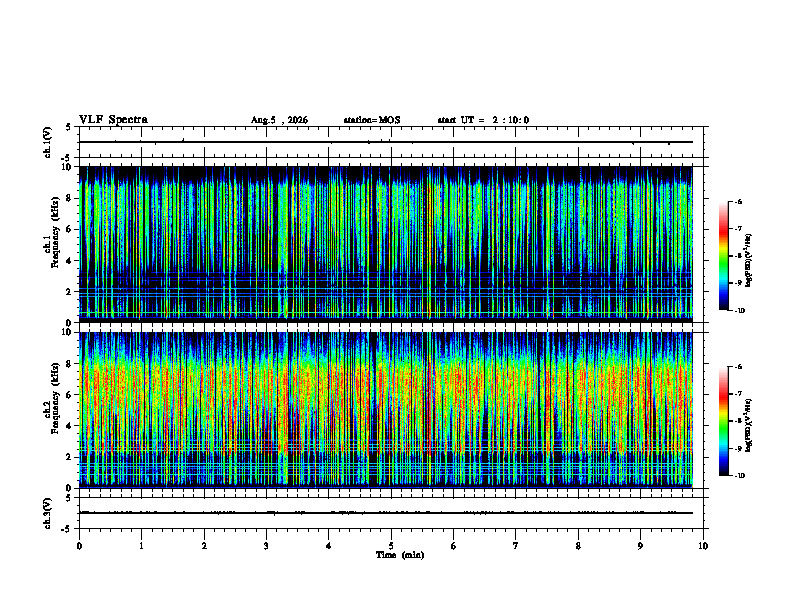
Task: Click the ch.3 voltage waveform trace
Action: click(386, 513)
